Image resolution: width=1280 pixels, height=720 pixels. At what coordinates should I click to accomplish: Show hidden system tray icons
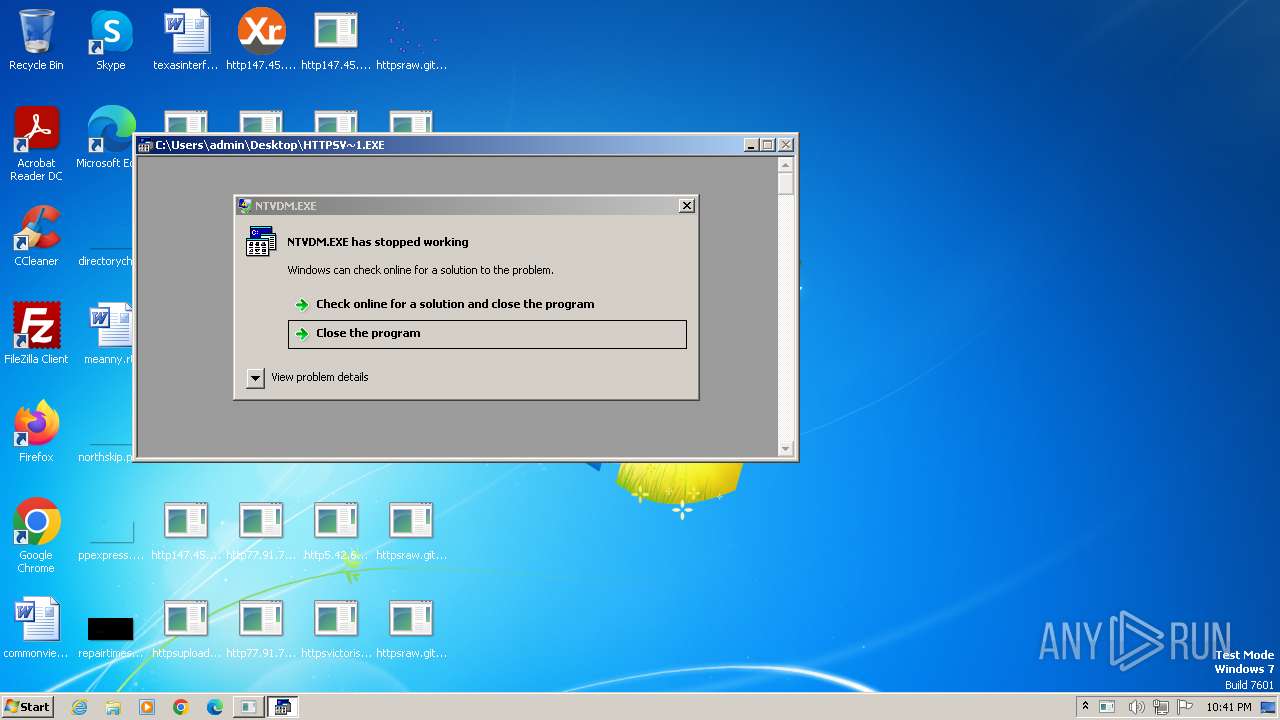click(x=1085, y=707)
